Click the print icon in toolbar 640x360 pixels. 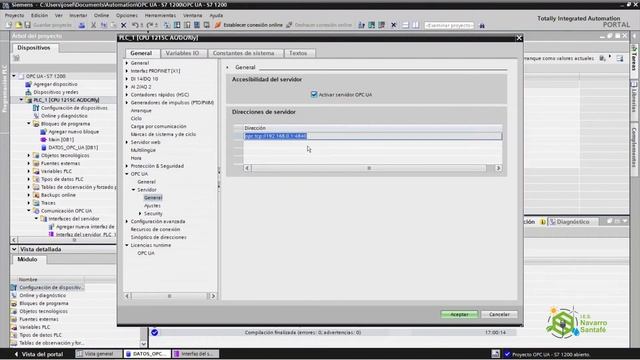click(82, 25)
